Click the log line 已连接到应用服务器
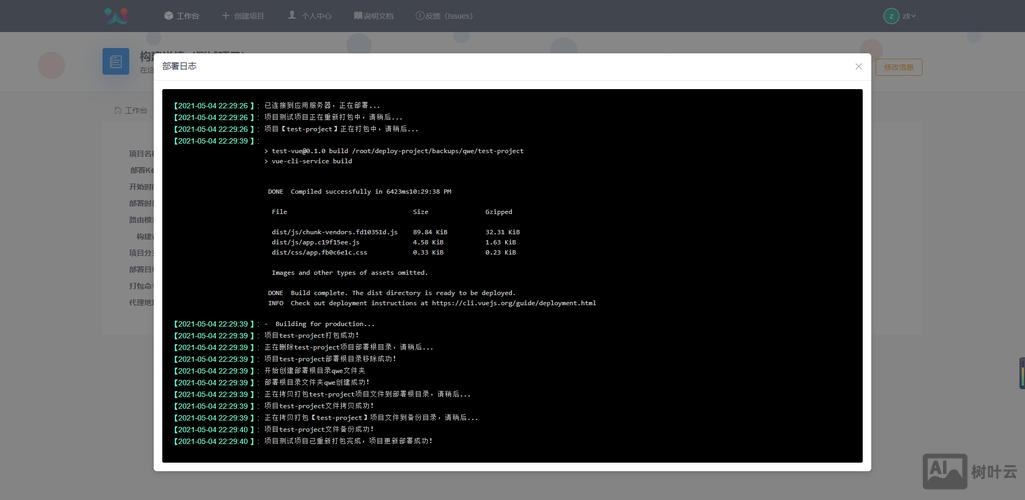This screenshot has width=1025, height=500. (x=322, y=105)
